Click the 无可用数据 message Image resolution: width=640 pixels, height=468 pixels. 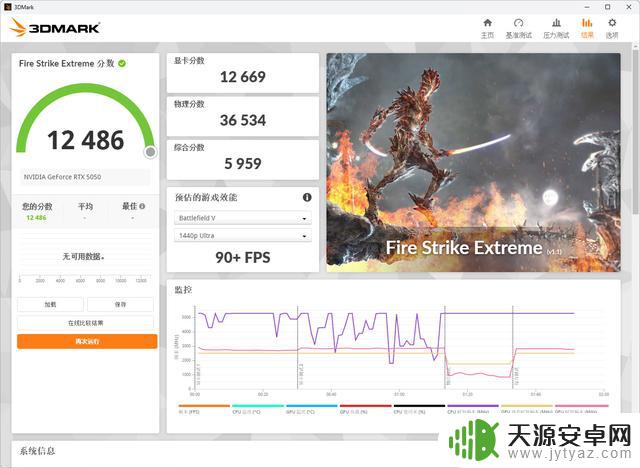point(84,257)
